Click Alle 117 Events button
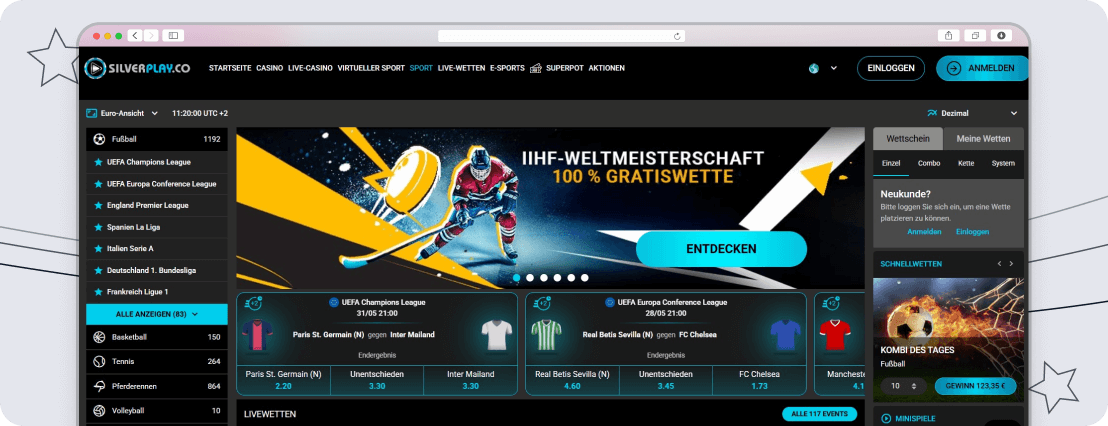This screenshot has width=1108, height=426. click(820, 414)
